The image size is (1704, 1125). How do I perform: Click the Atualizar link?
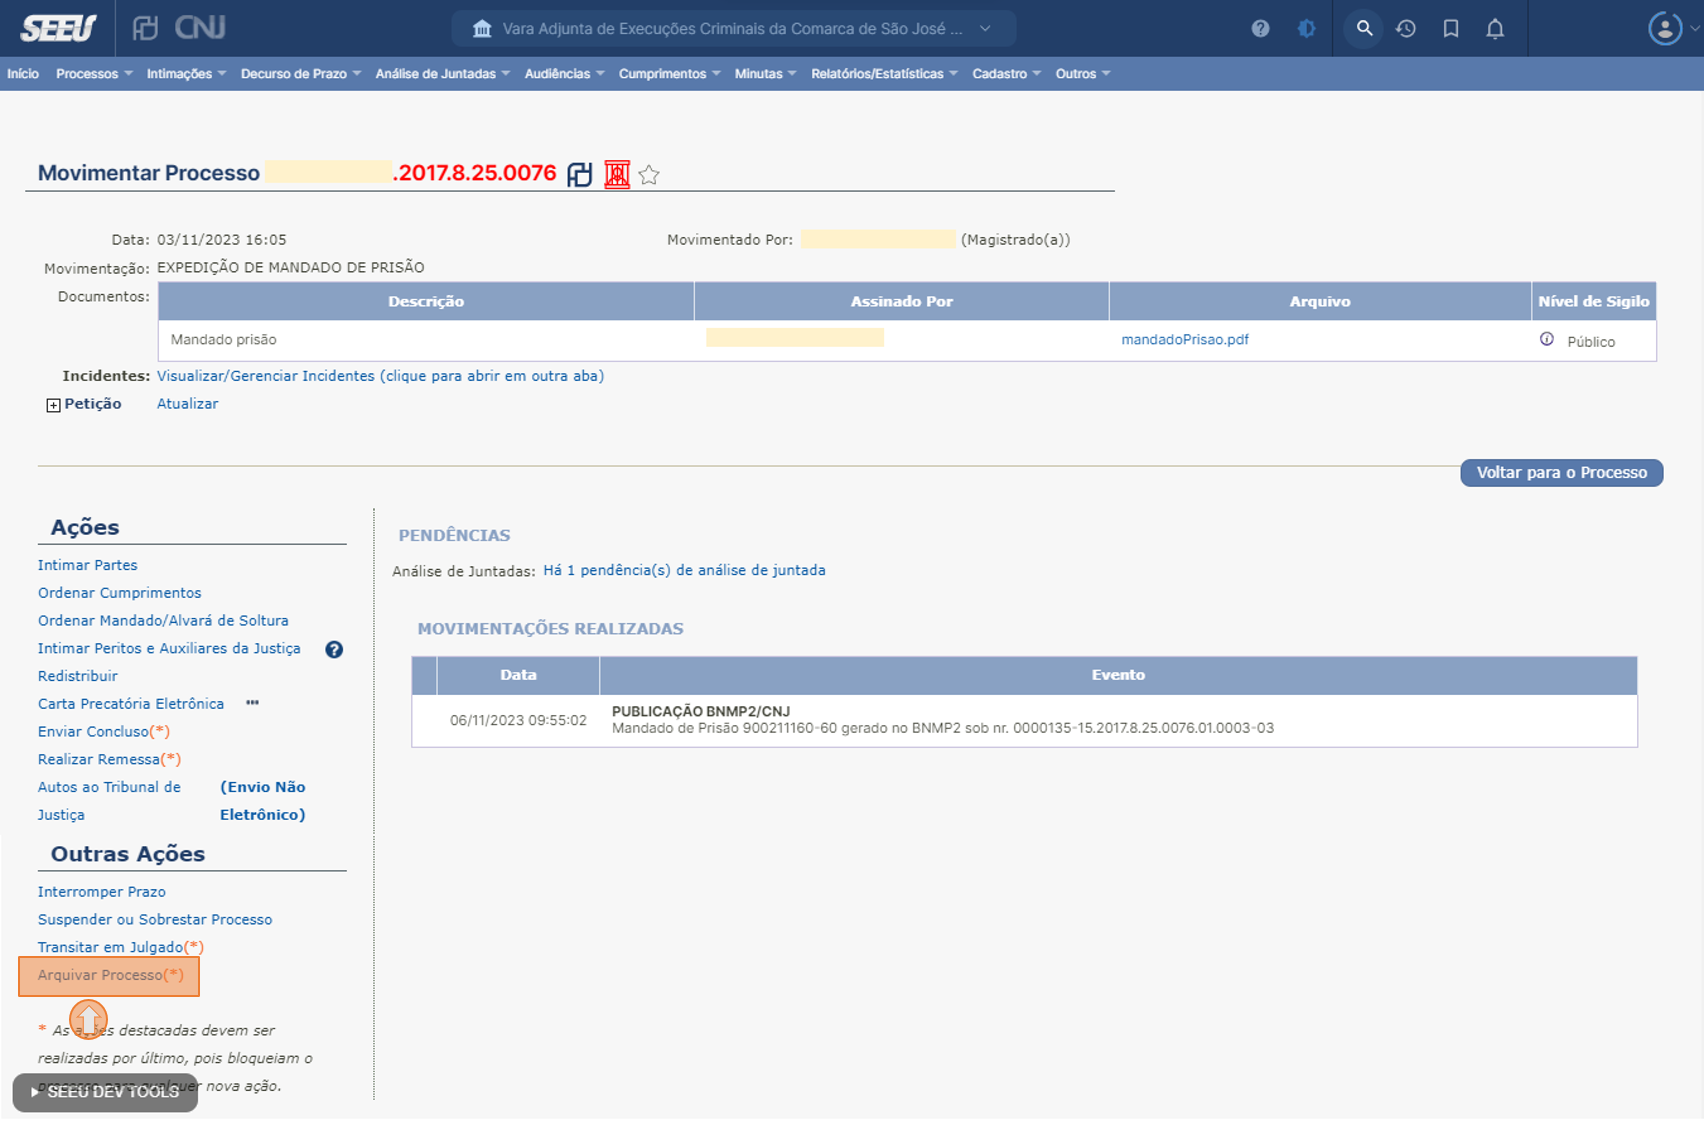click(x=187, y=404)
